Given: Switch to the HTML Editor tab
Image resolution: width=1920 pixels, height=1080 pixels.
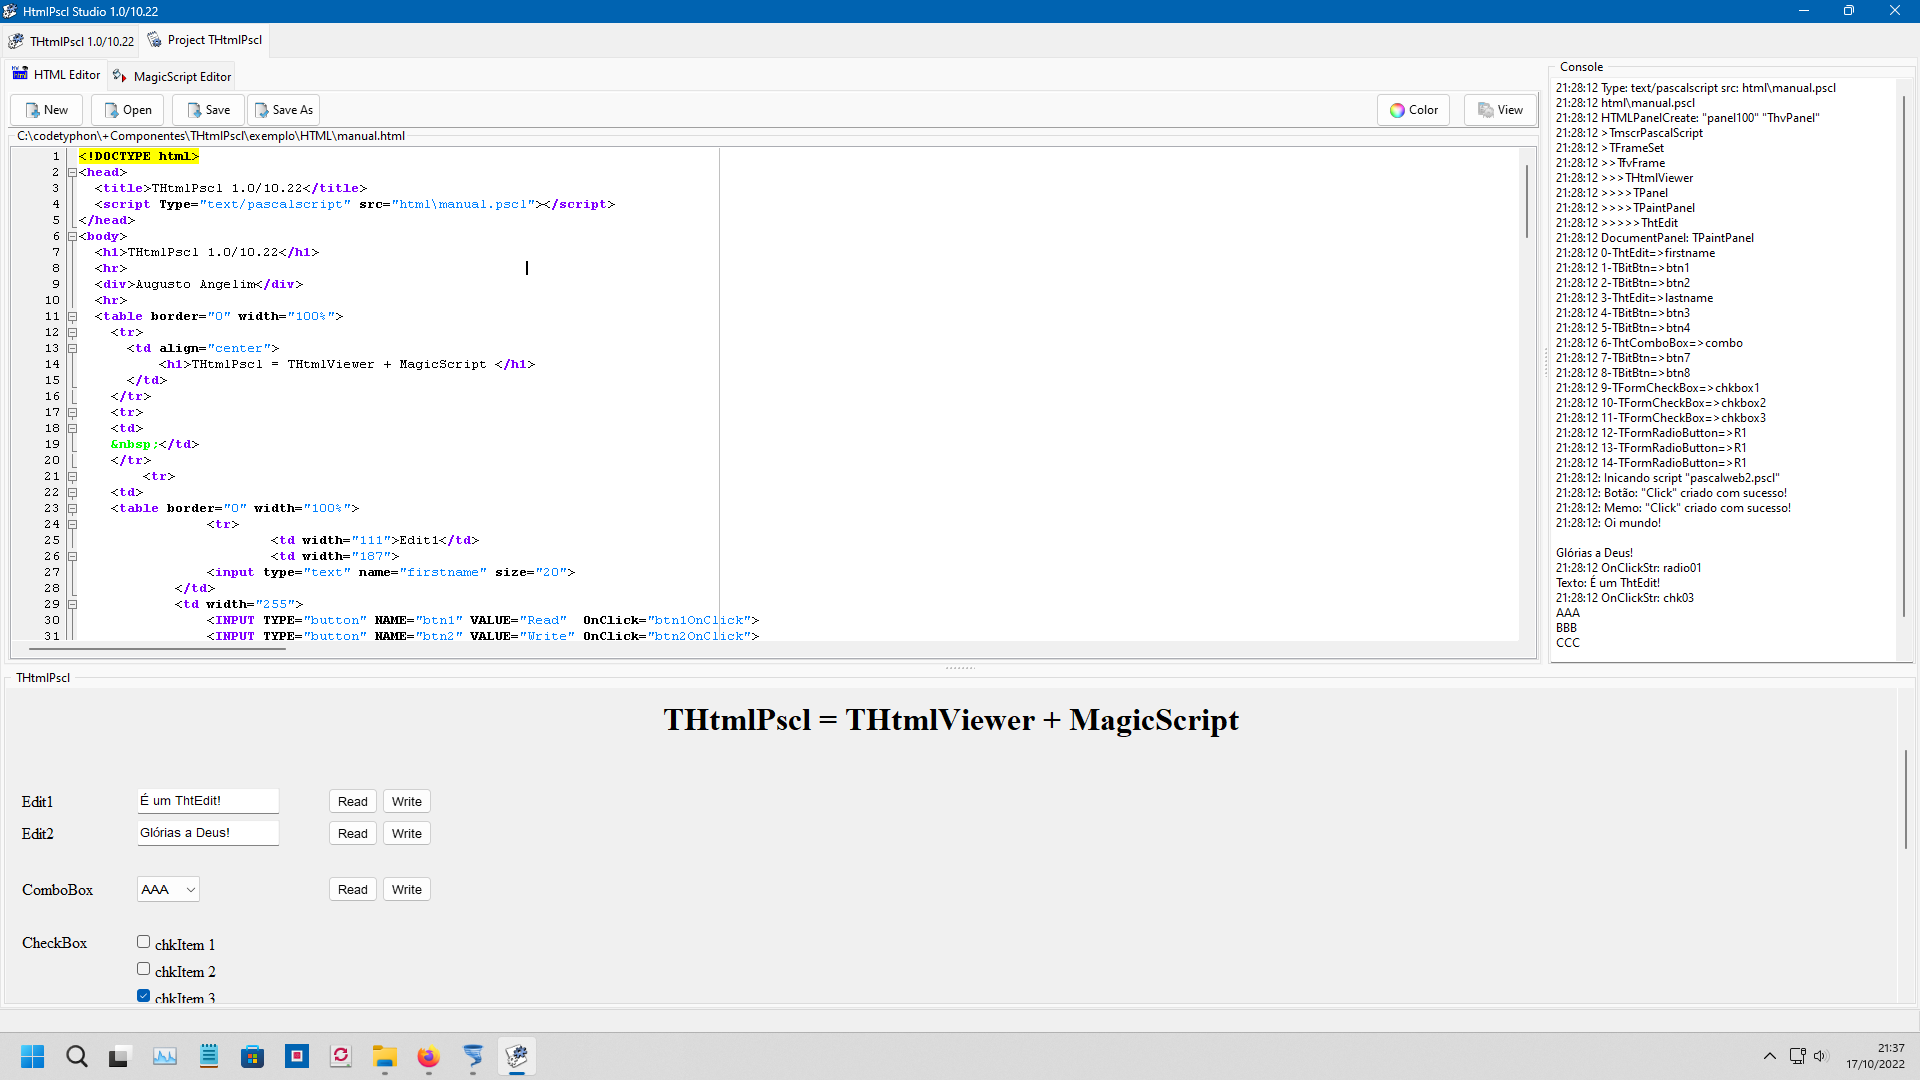Looking at the screenshot, I should [56, 75].
